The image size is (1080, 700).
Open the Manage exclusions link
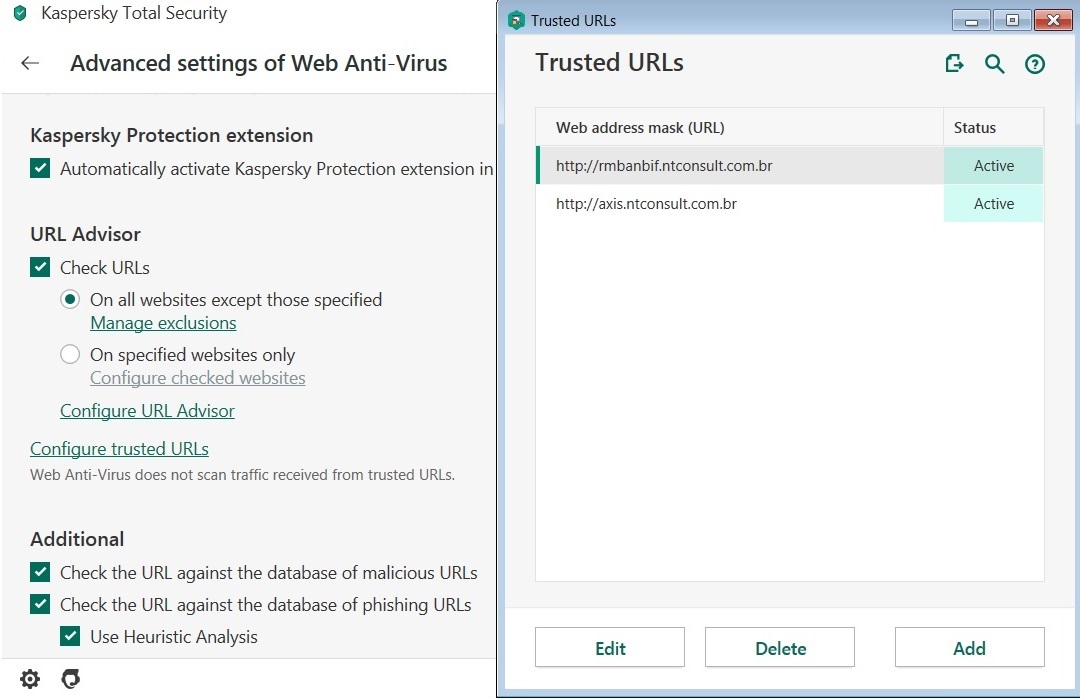tap(163, 323)
